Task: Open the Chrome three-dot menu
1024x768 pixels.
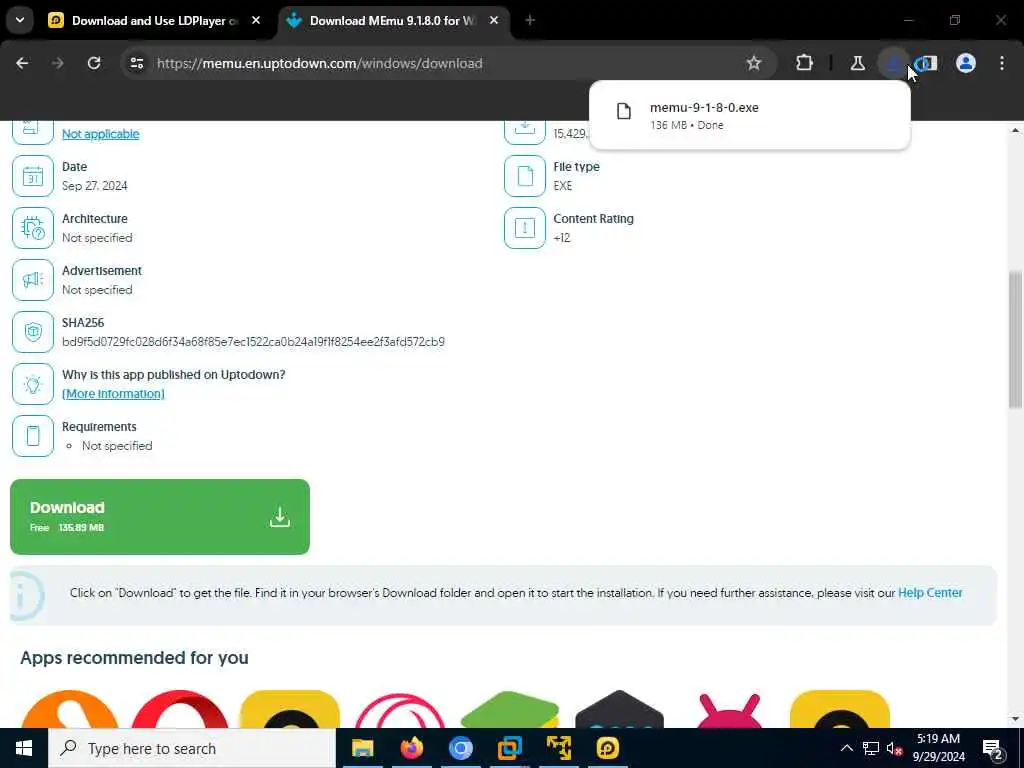Action: pos(1002,63)
